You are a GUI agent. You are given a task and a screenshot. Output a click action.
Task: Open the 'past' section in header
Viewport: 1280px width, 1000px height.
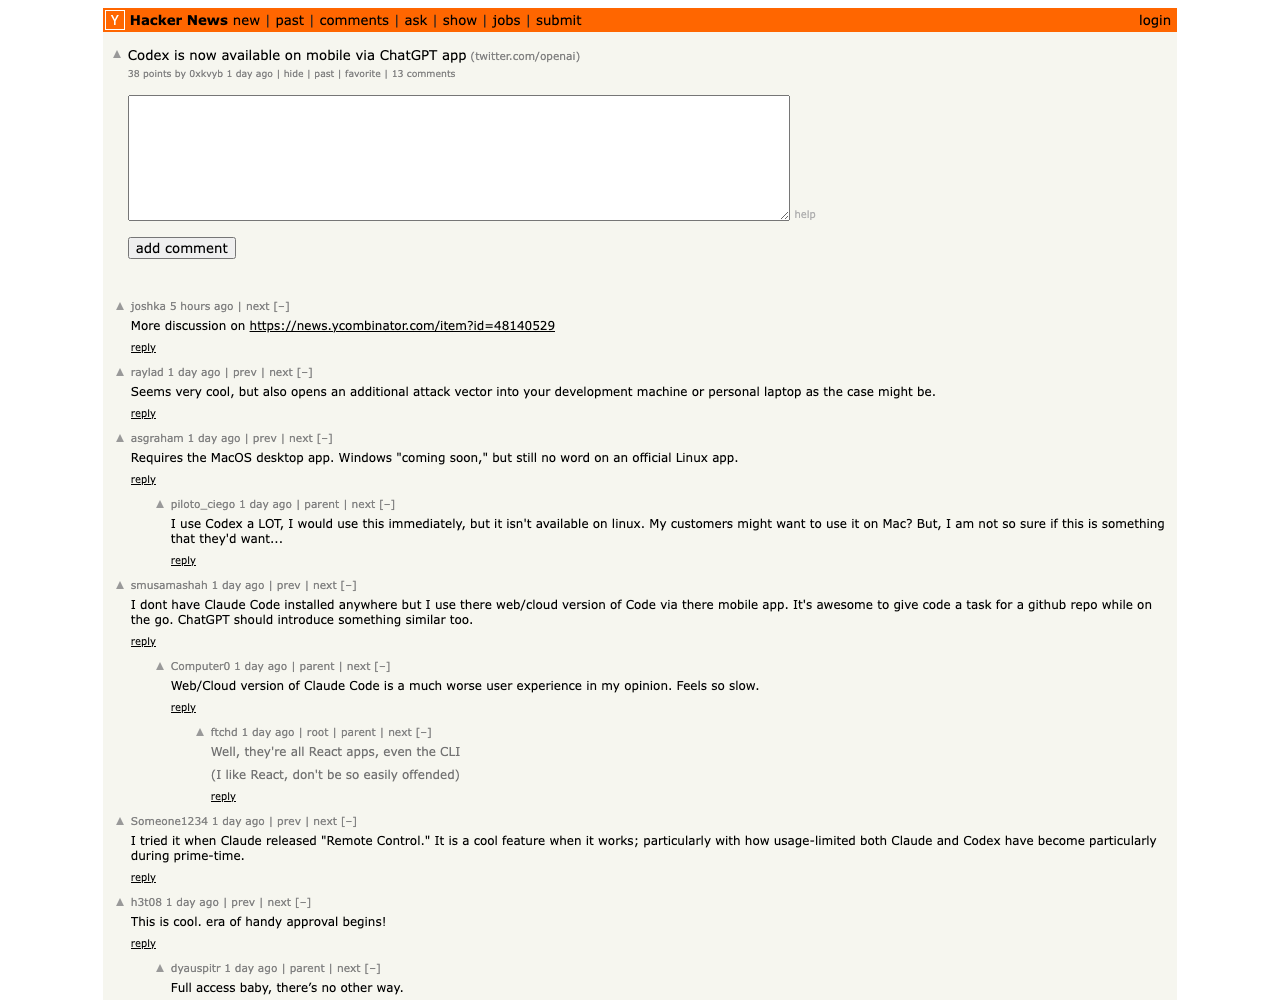click(290, 20)
